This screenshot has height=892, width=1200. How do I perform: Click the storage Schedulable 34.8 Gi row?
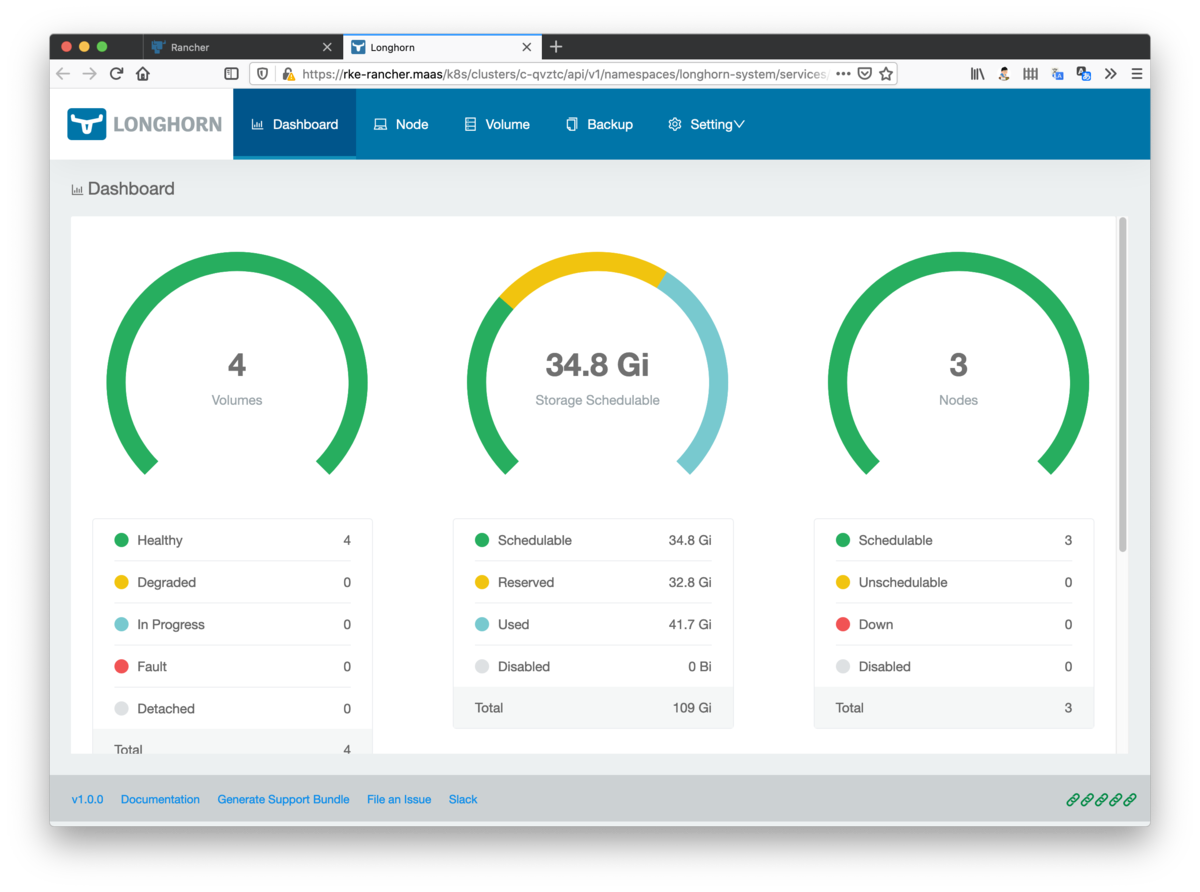pos(593,540)
